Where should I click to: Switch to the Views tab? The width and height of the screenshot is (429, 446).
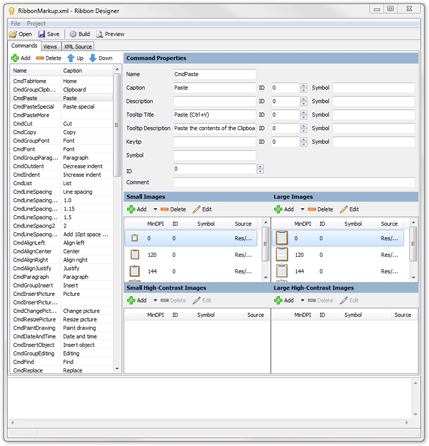pos(50,47)
